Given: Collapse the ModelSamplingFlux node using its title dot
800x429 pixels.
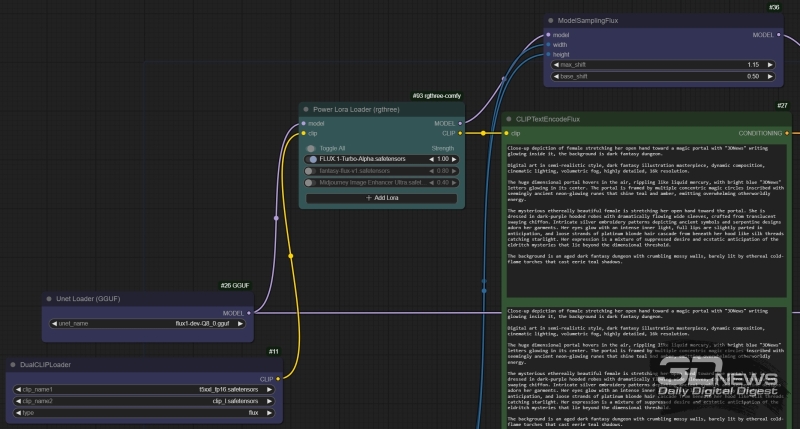Looking at the screenshot, I should click(x=551, y=19).
